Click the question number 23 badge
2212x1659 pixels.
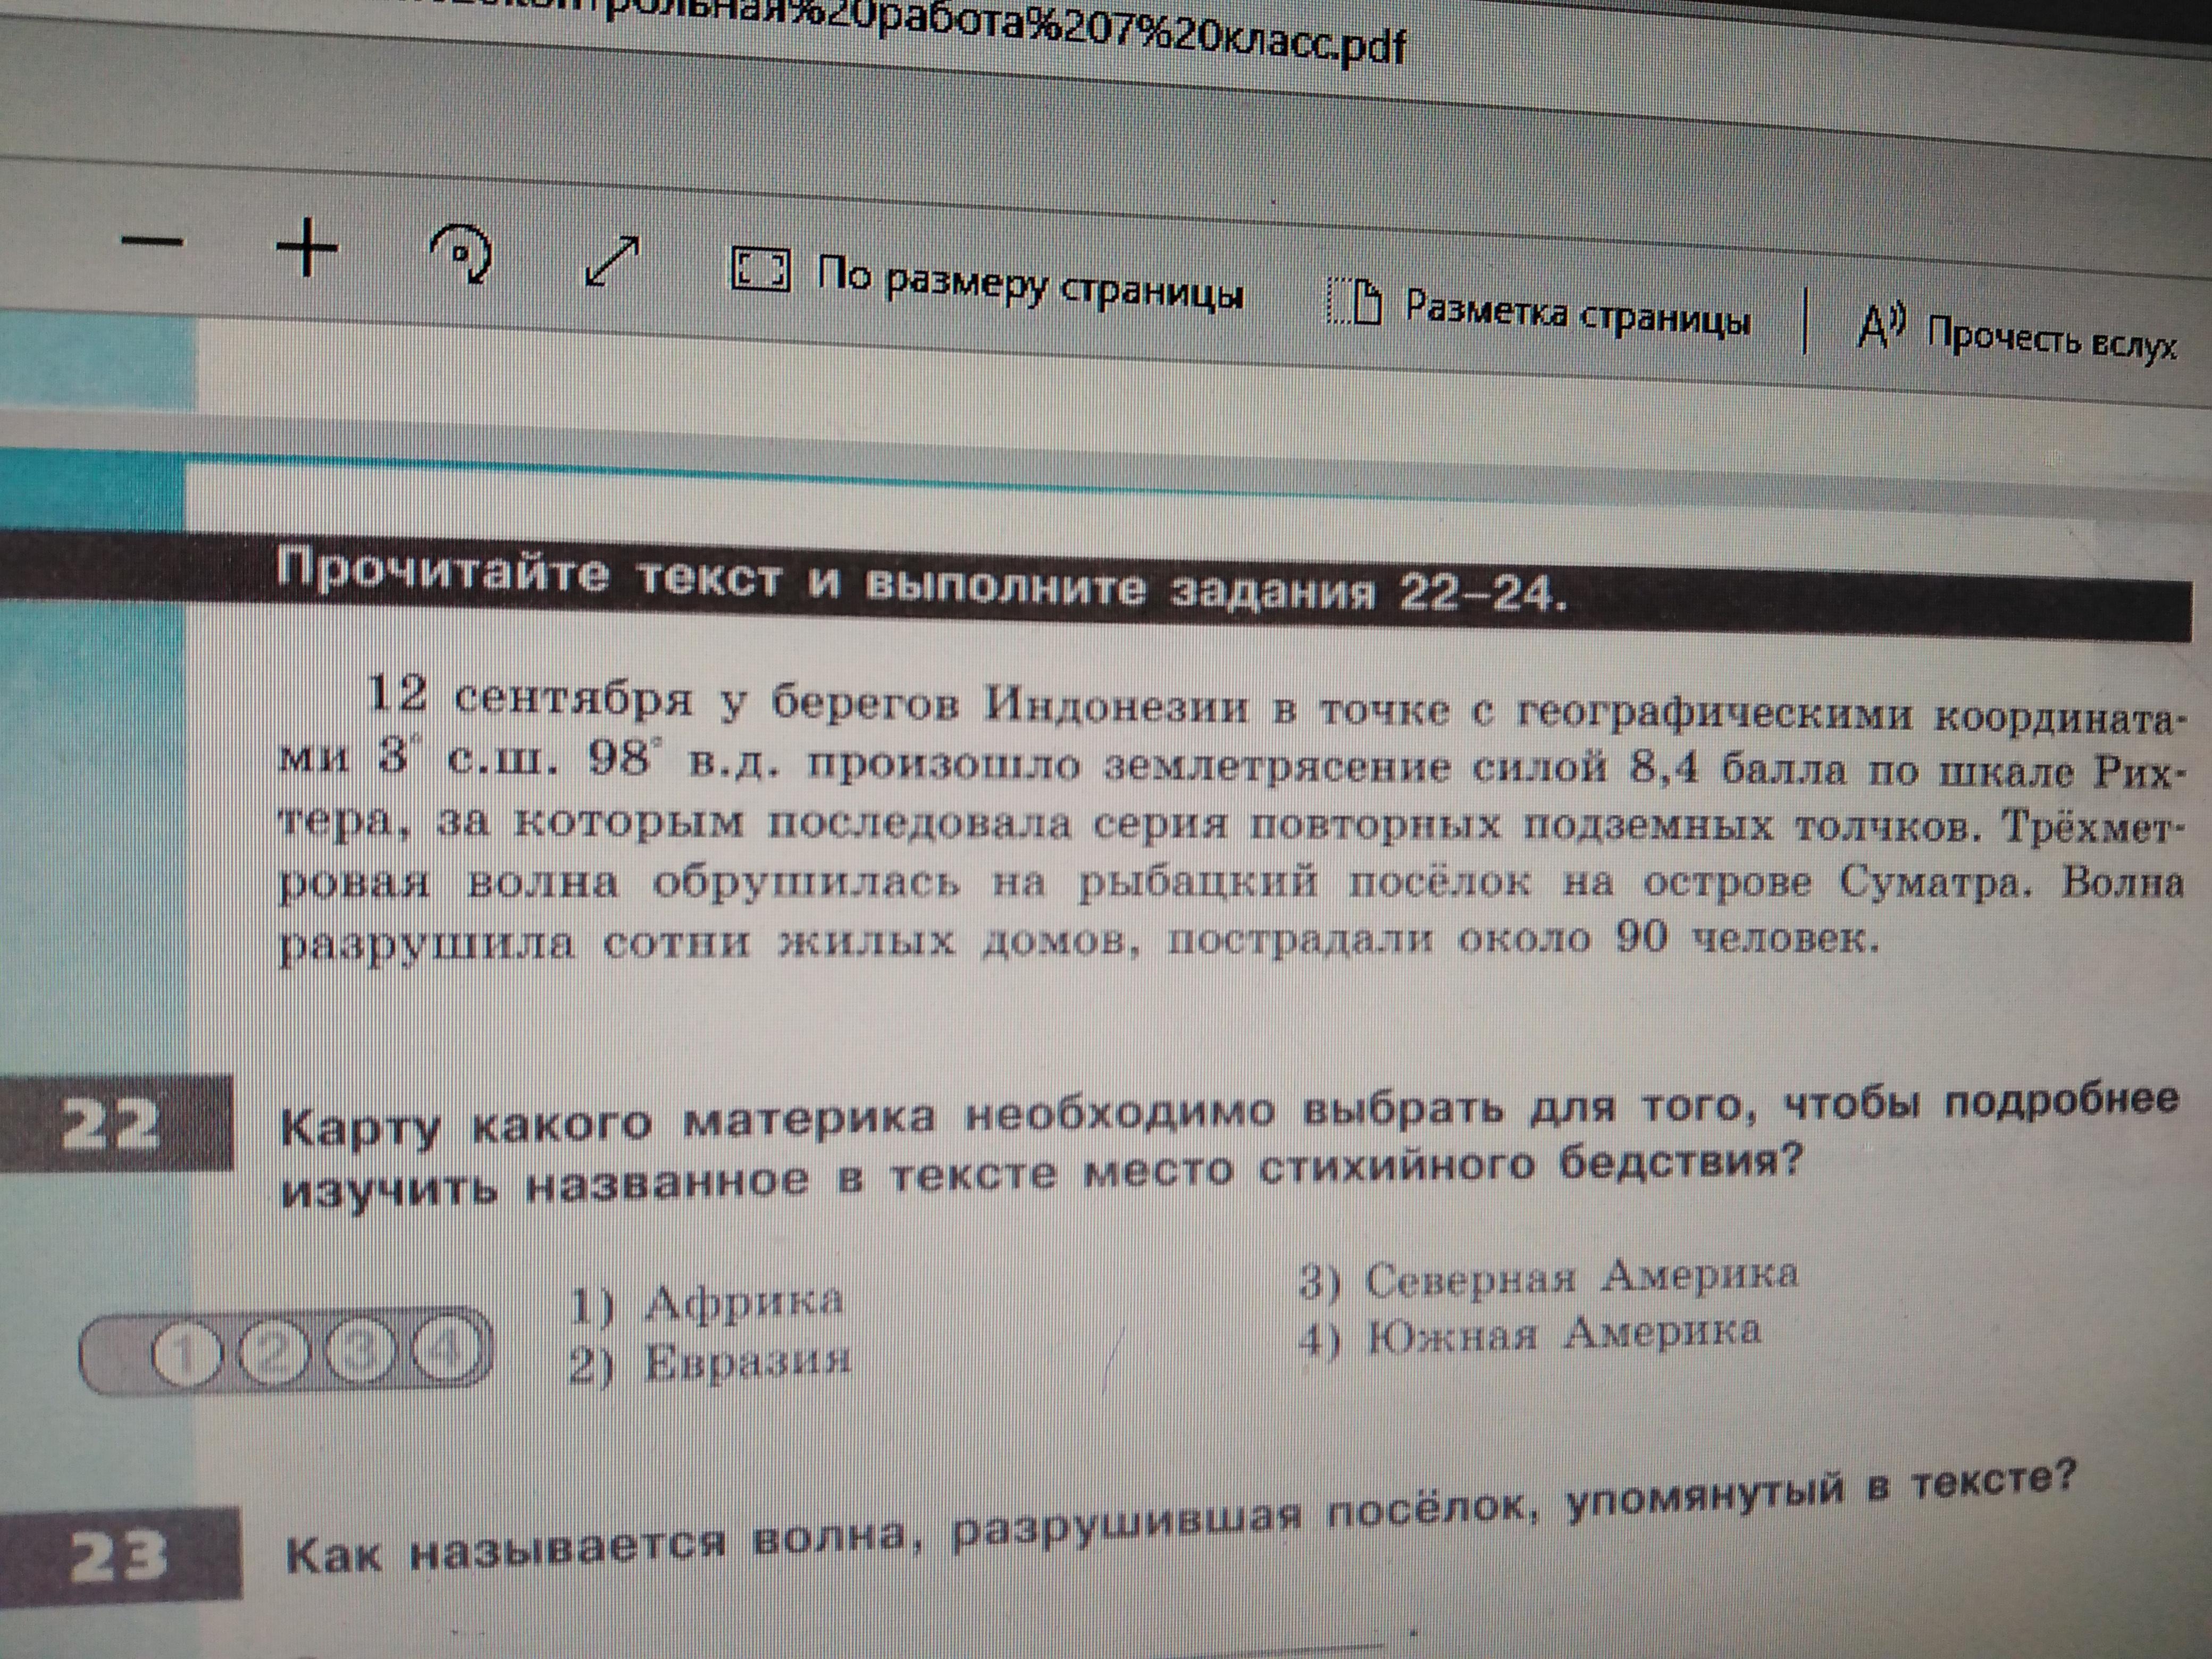pos(118,1556)
